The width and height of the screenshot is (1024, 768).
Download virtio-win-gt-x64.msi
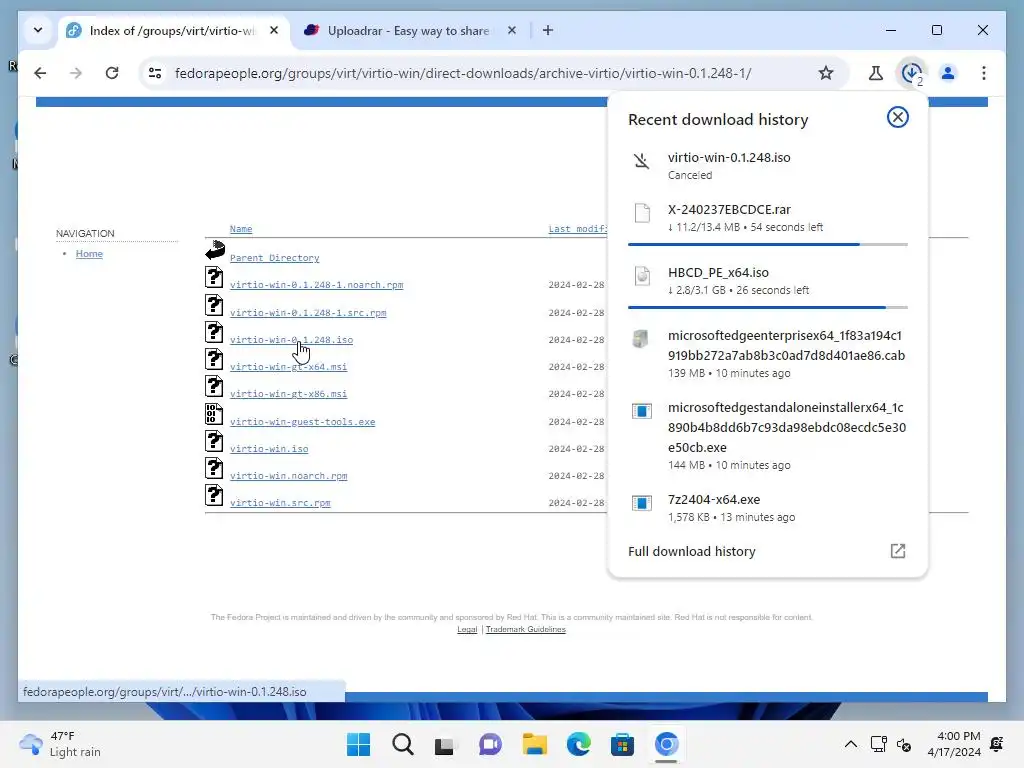click(x=288, y=366)
